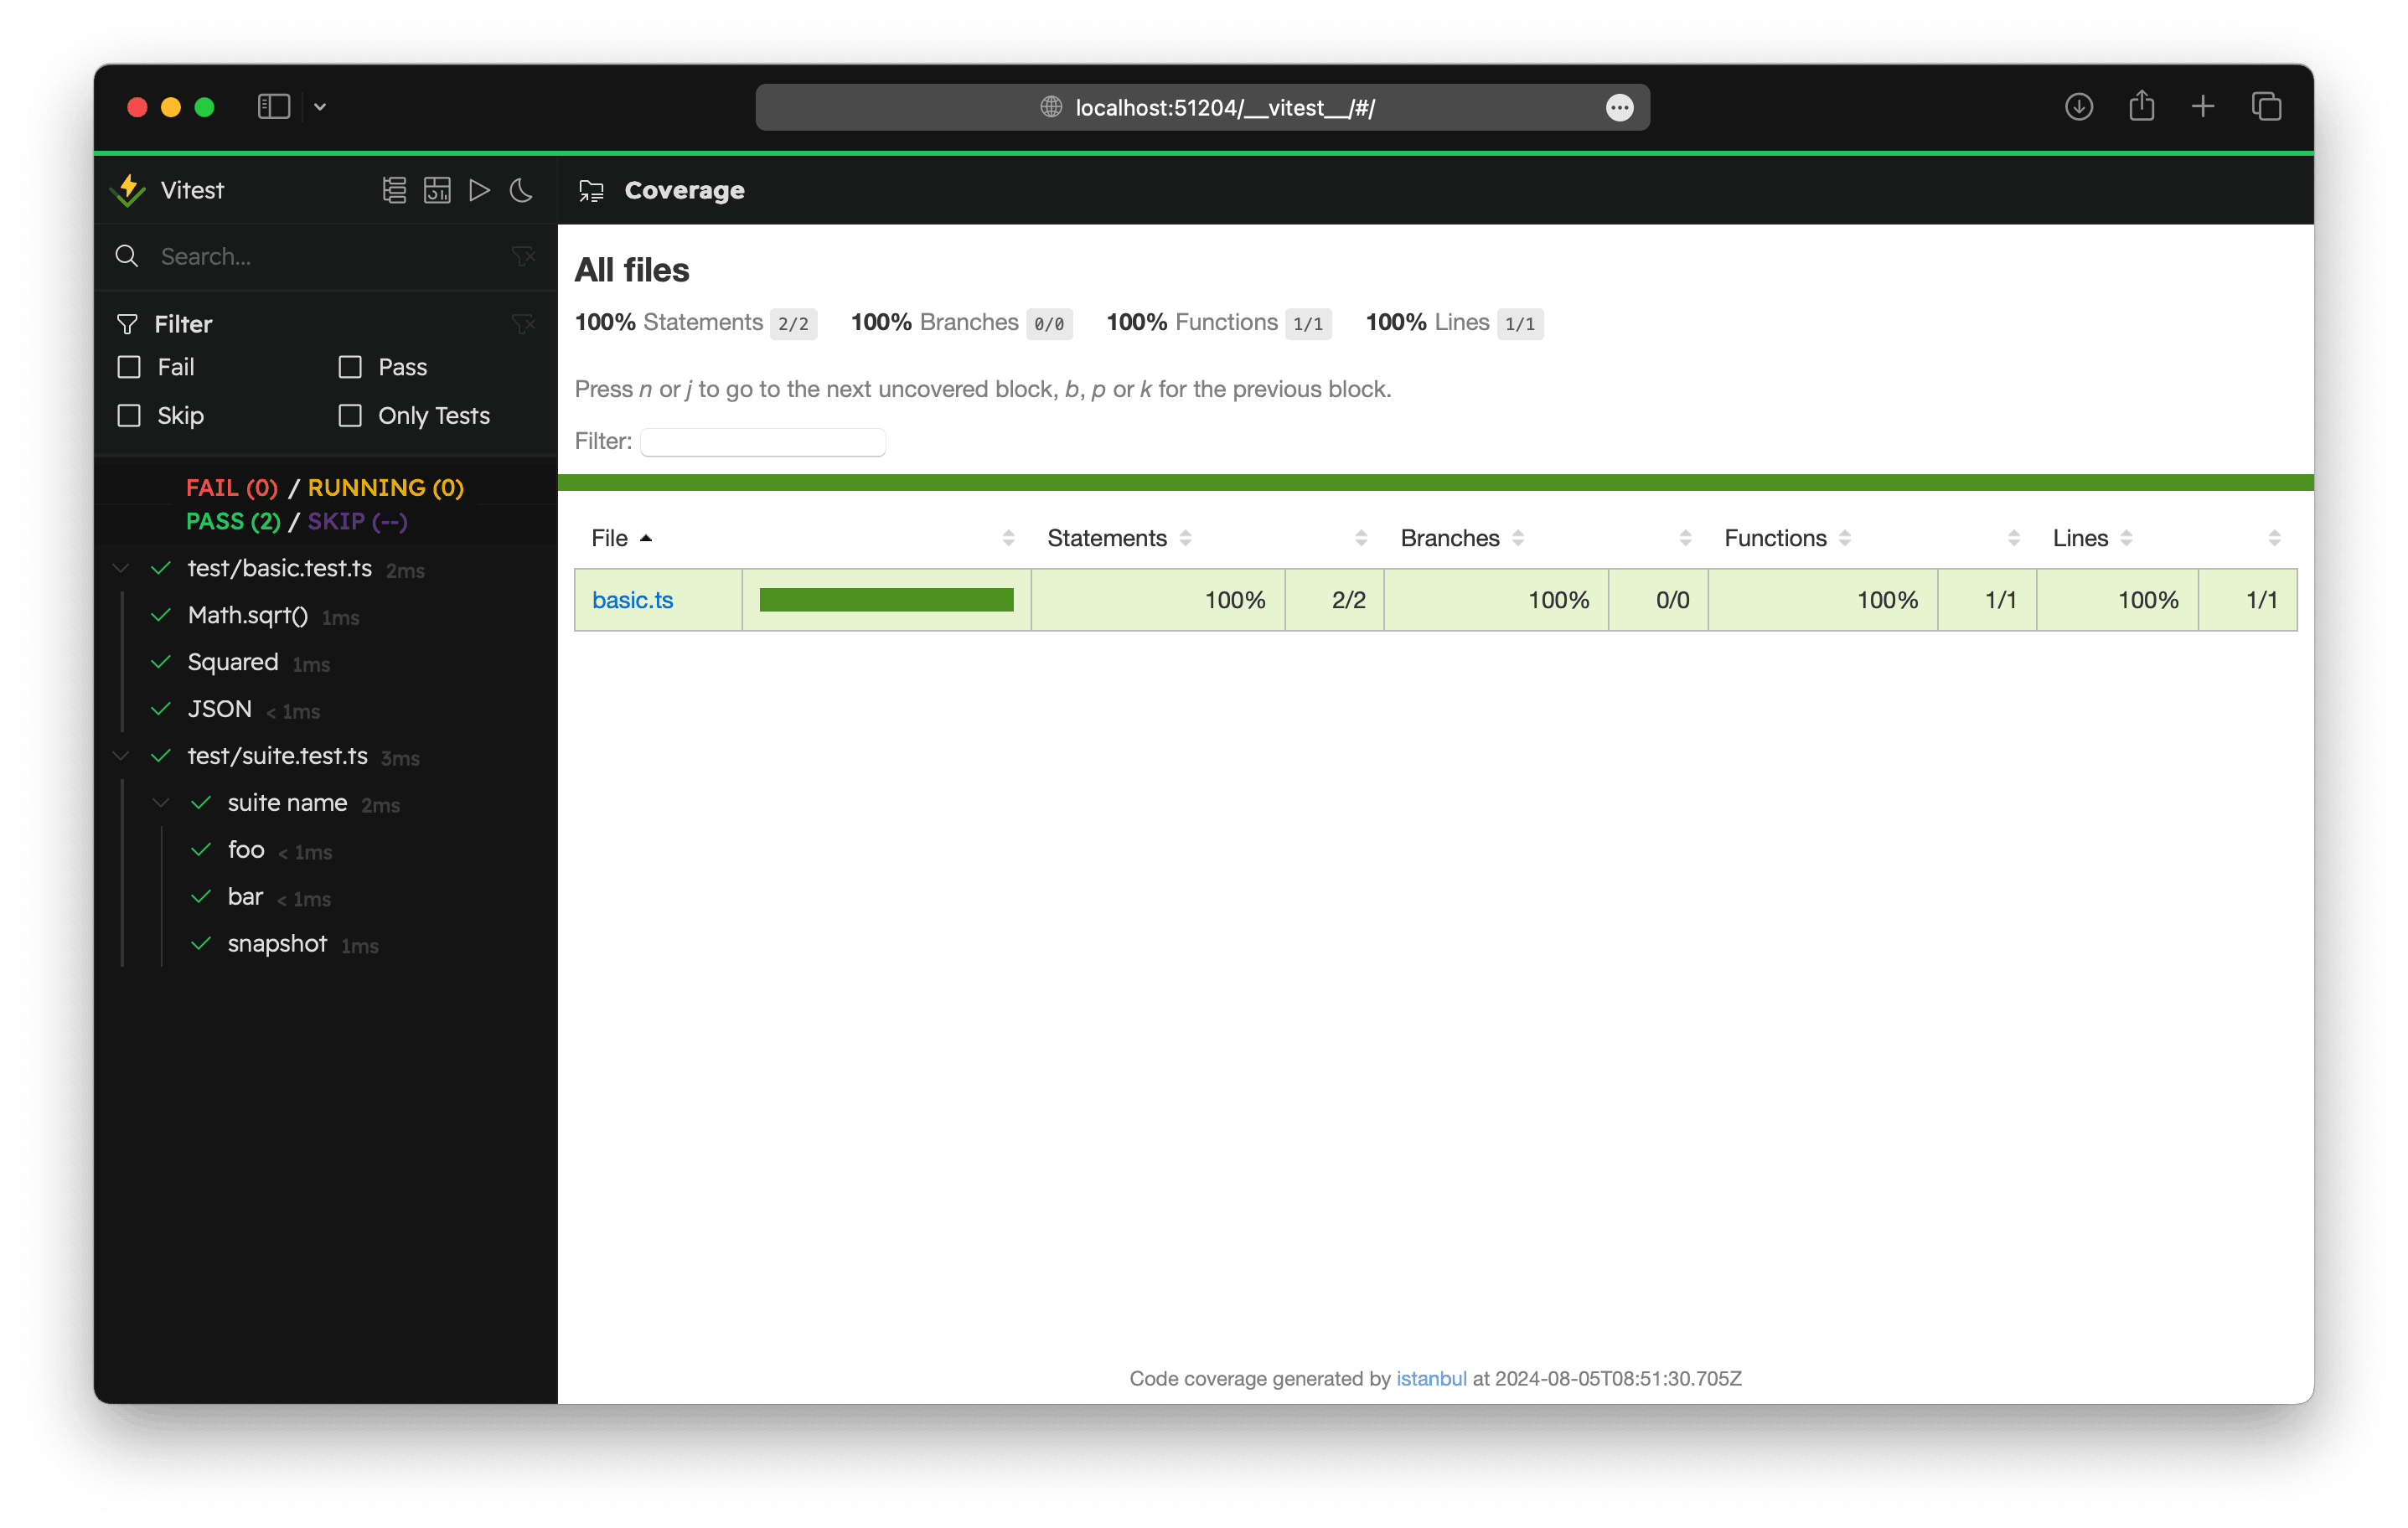Open the browser tab overview chevron

320,107
